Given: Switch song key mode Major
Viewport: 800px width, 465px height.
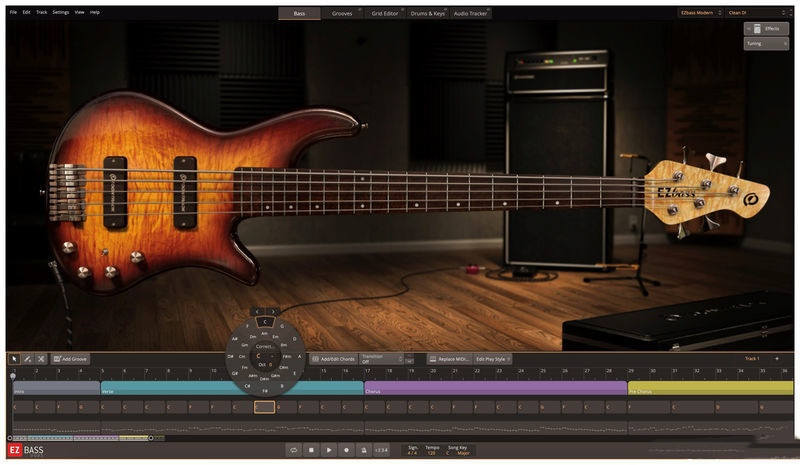Looking at the screenshot, I should 463,453.
